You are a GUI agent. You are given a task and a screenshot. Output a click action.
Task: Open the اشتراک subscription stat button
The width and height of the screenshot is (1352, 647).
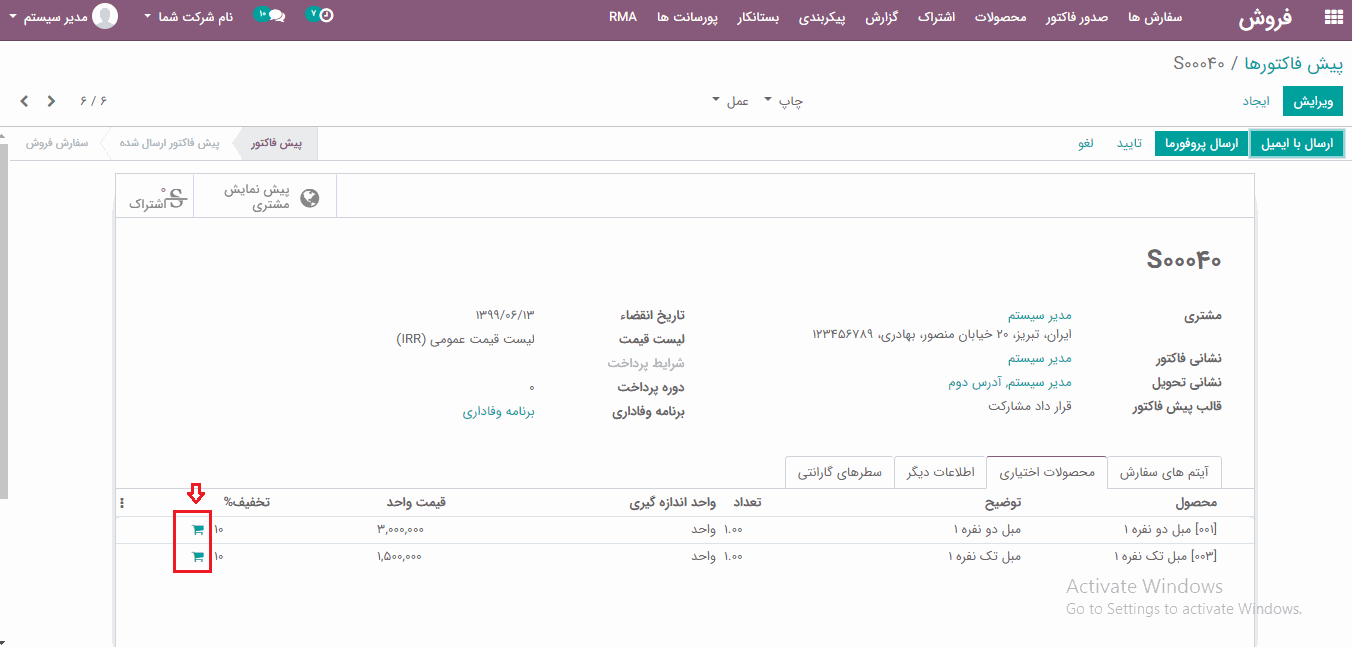click(156, 197)
